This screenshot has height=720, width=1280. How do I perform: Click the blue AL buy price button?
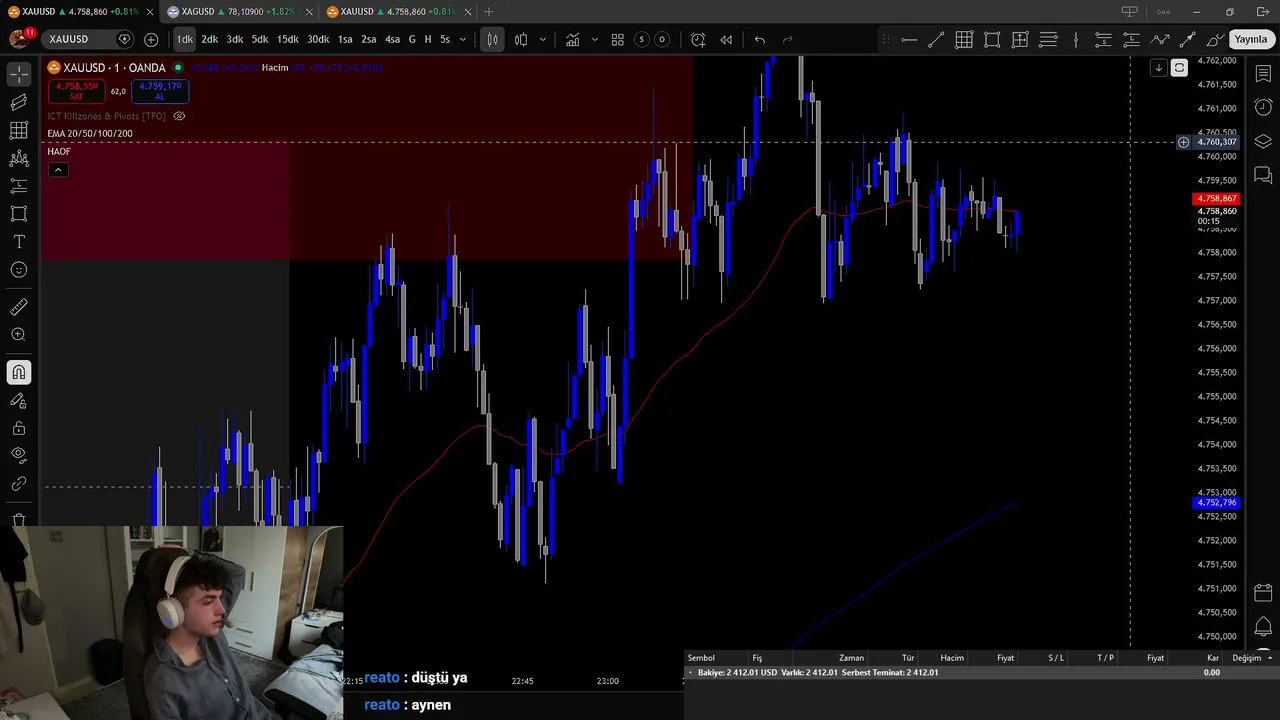(x=159, y=90)
